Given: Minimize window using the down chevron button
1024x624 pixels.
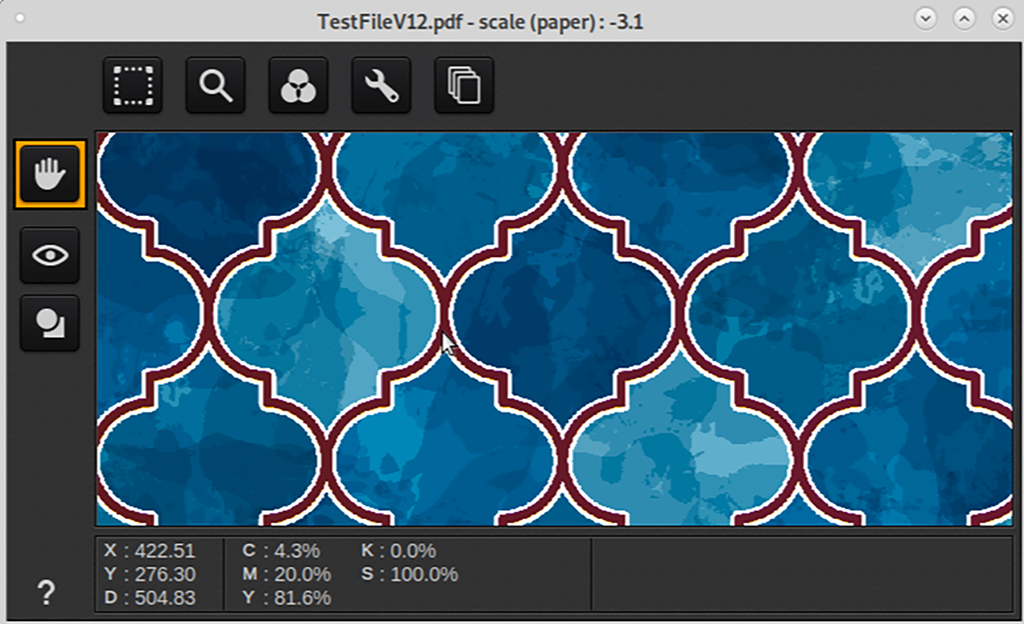Looking at the screenshot, I should 926,18.
